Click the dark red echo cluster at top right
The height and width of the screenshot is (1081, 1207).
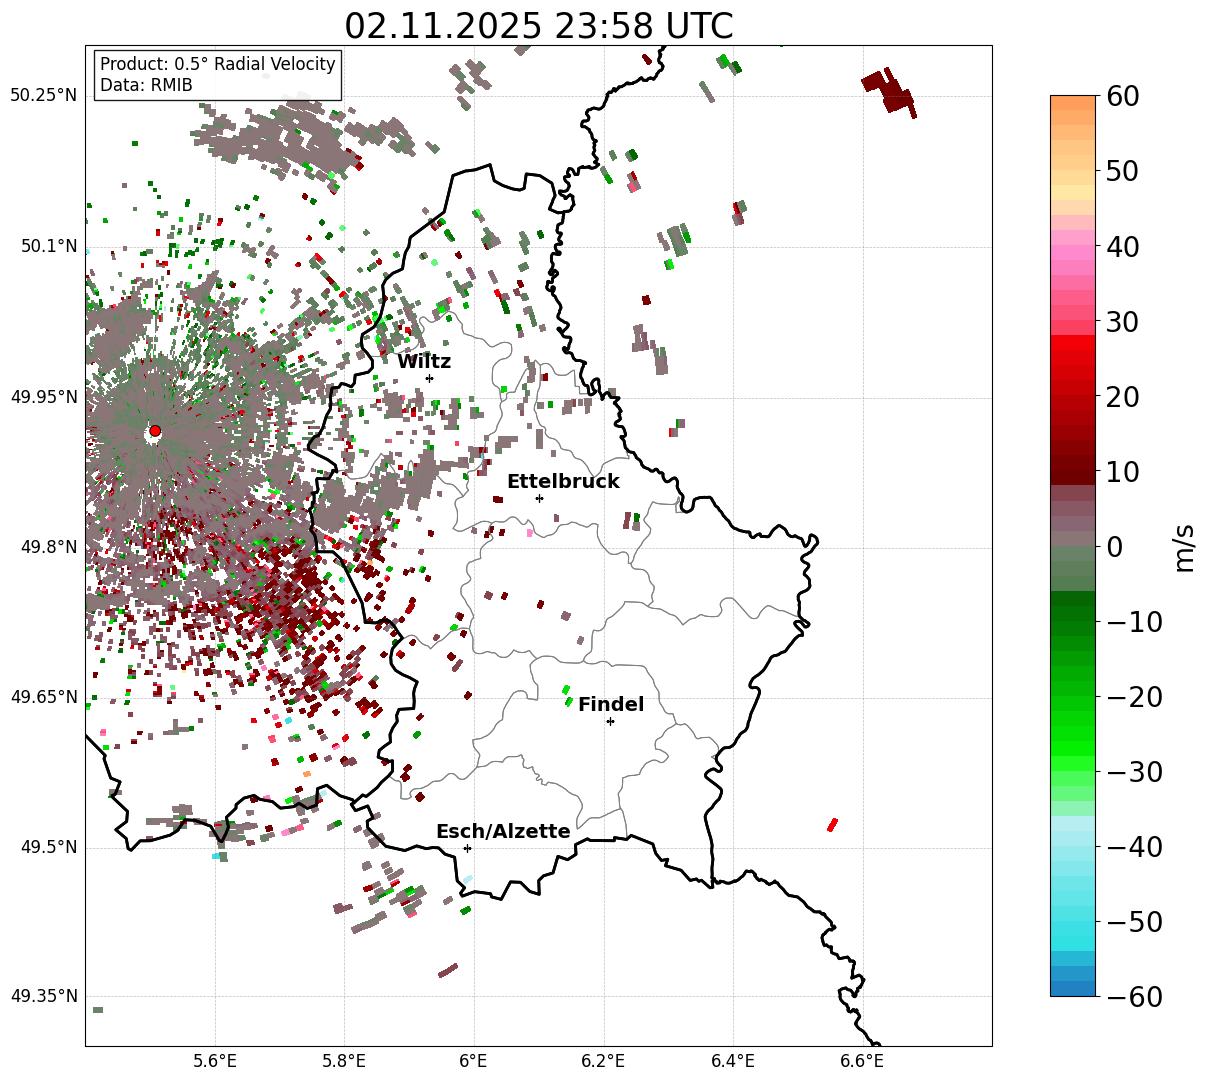point(890,92)
